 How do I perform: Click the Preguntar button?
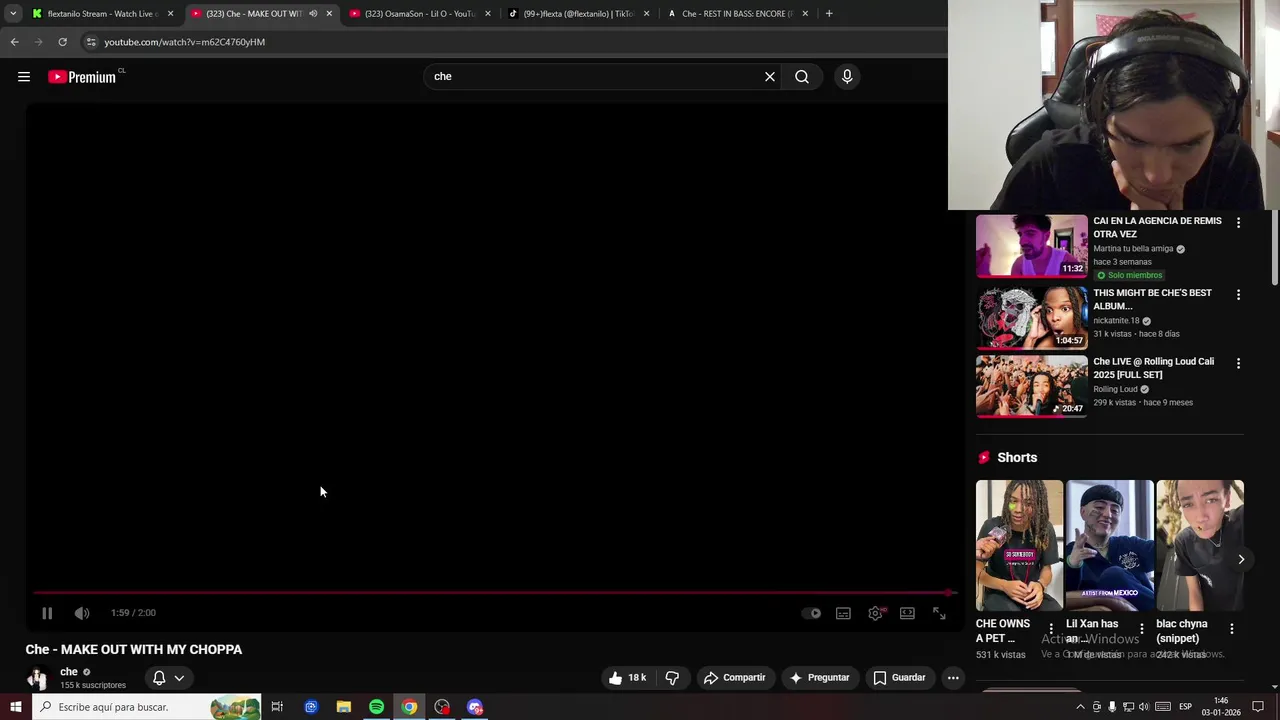tap(819, 678)
